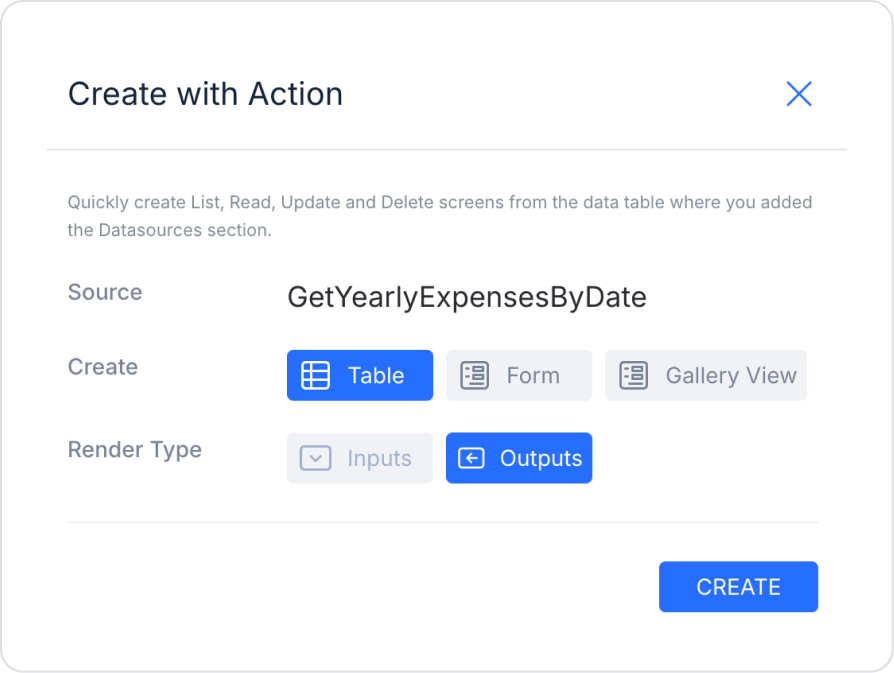
Task: Click the Render Type label
Action: point(135,450)
